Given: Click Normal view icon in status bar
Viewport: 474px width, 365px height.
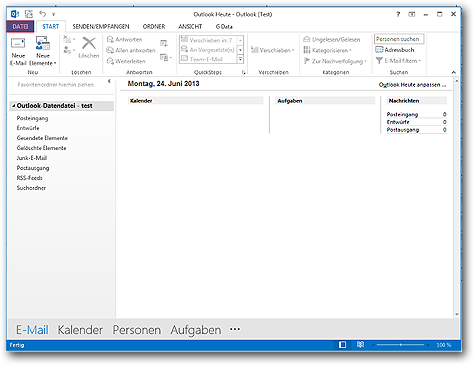Looking at the screenshot, I should coord(342,345).
